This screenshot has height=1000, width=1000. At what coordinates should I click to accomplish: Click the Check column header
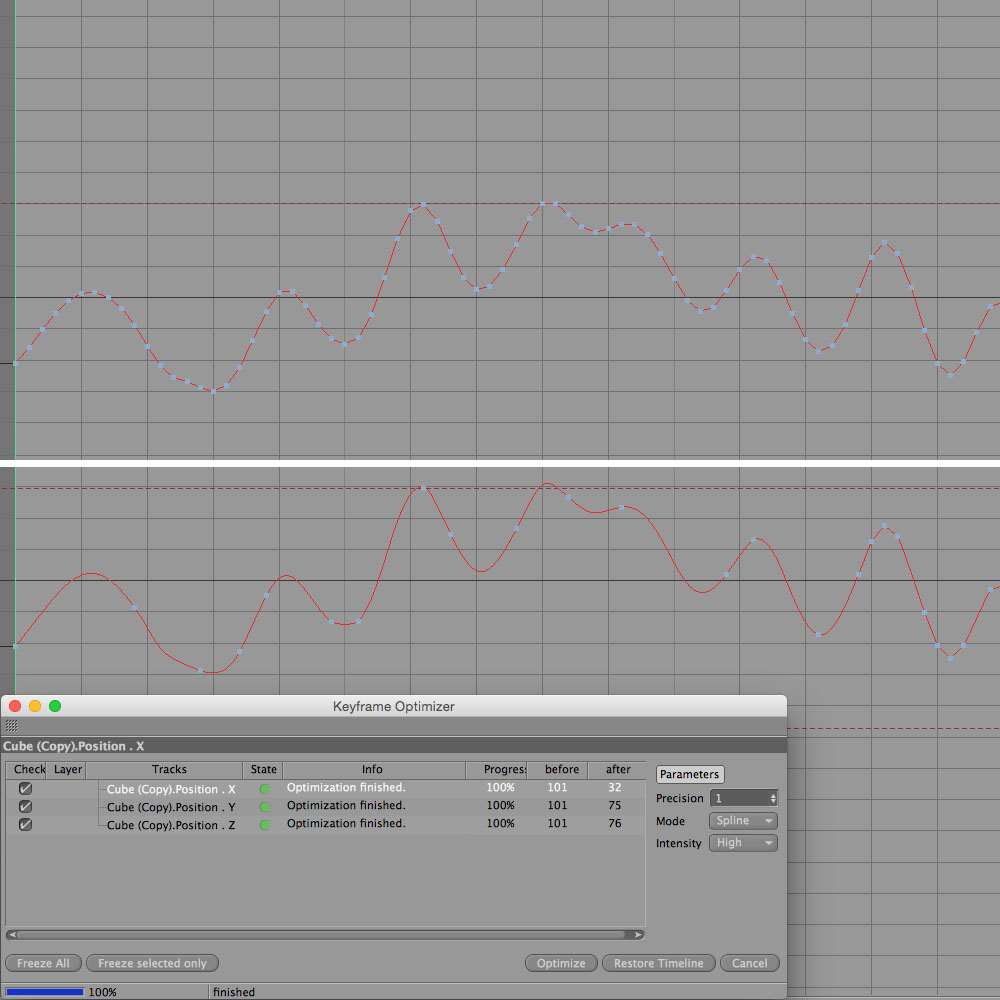[x=26, y=770]
